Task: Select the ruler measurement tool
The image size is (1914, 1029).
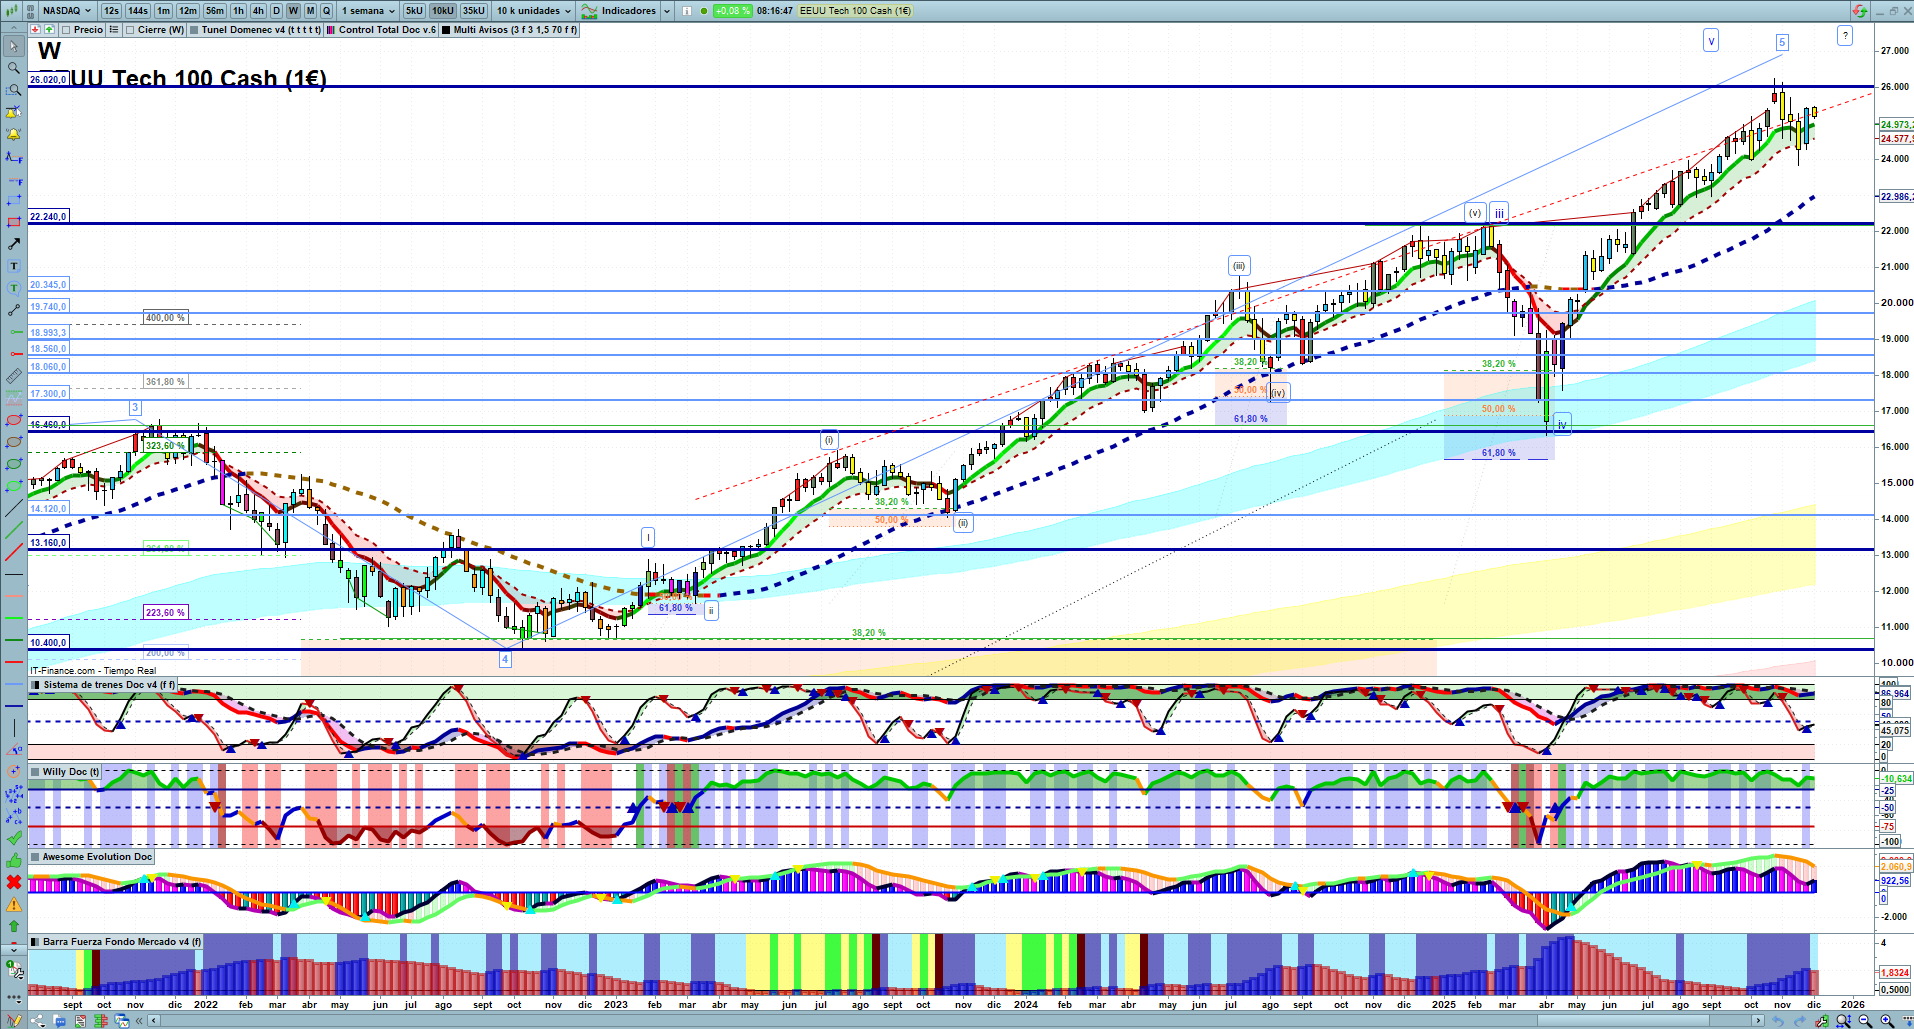Action: click(x=14, y=376)
